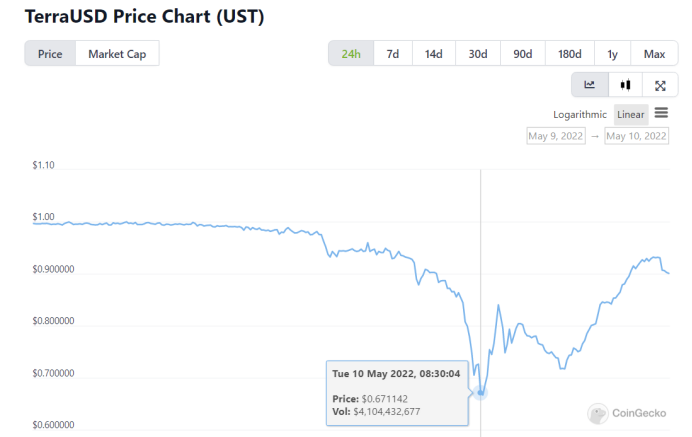The image size is (692, 437).
Task: Choose the 14d time range
Action: tap(433, 54)
